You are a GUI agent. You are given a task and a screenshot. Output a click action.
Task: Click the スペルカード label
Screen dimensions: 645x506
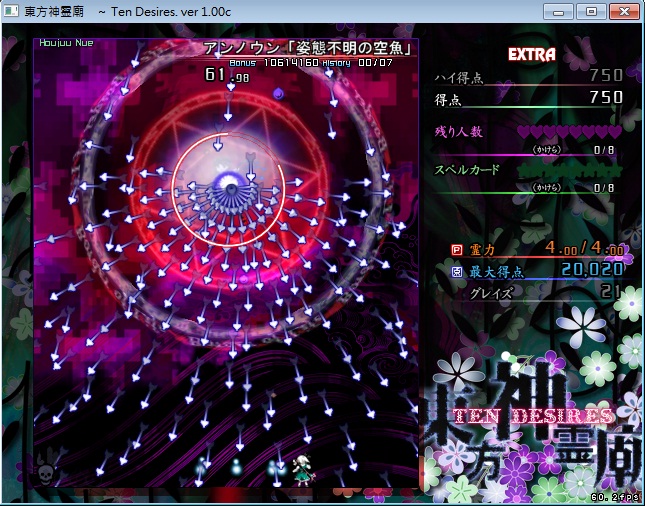(x=467, y=169)
